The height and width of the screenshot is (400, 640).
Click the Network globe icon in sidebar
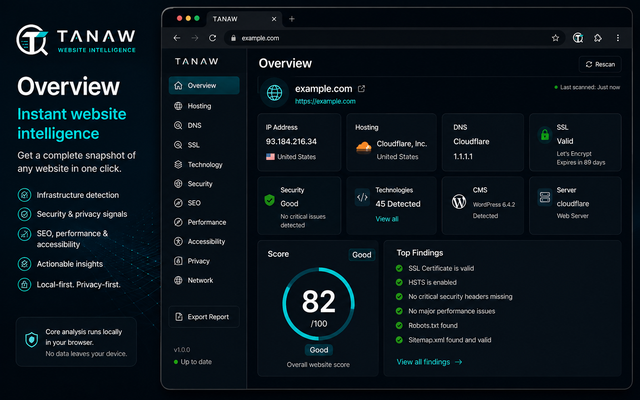click(x=178, y=280)
